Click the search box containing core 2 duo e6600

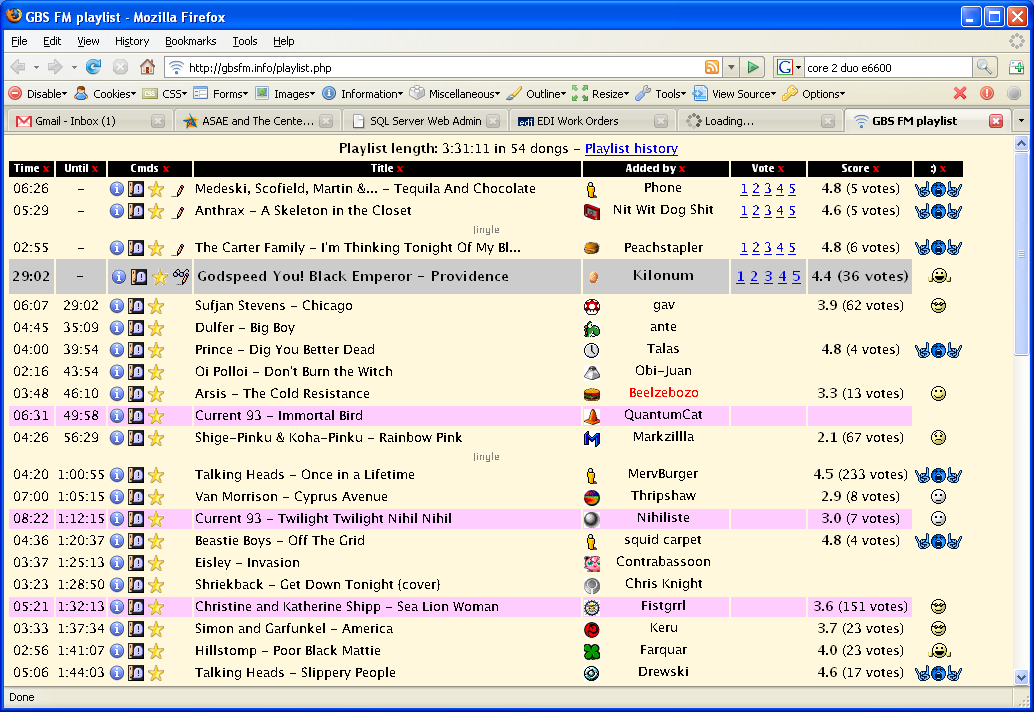(x=887, y=67)
